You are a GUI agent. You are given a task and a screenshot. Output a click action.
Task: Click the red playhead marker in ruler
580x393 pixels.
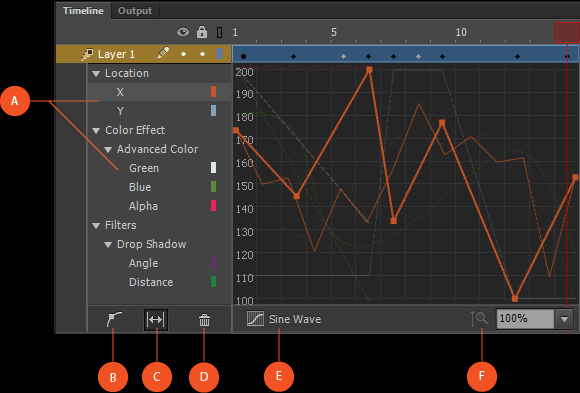coord(567,33)
